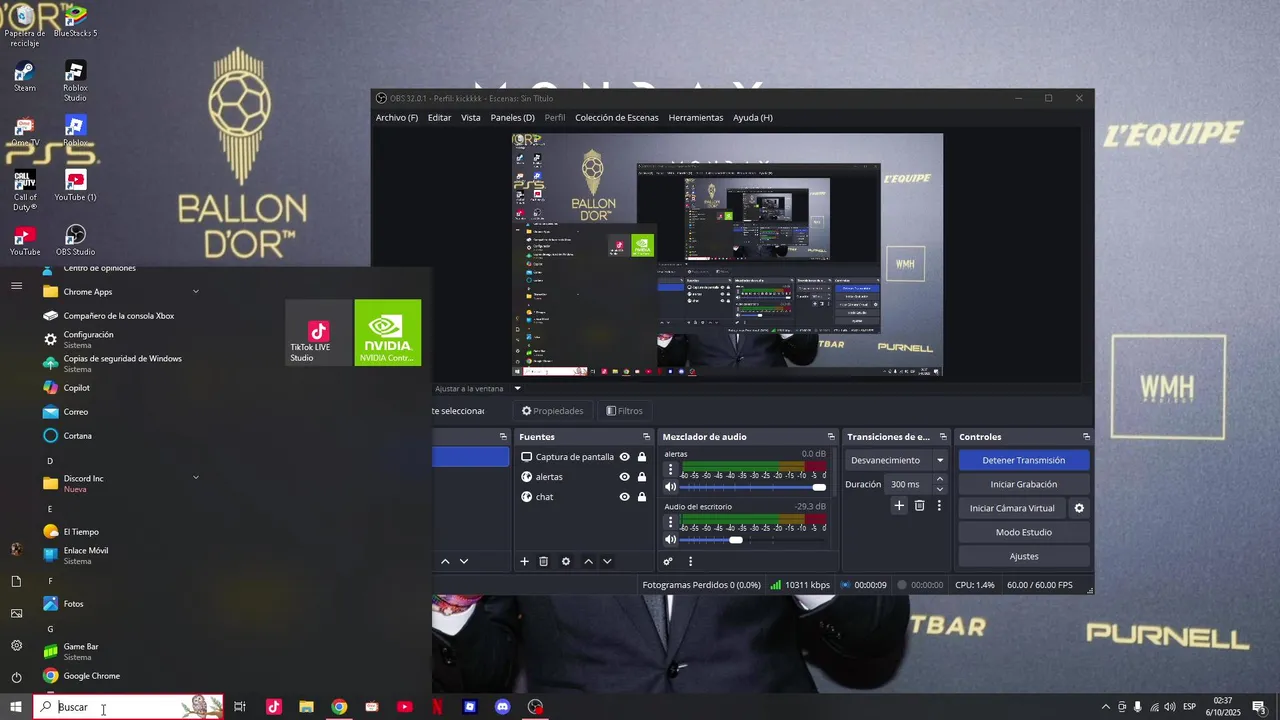Undock the Fuentes panel with its float icon

646,437
